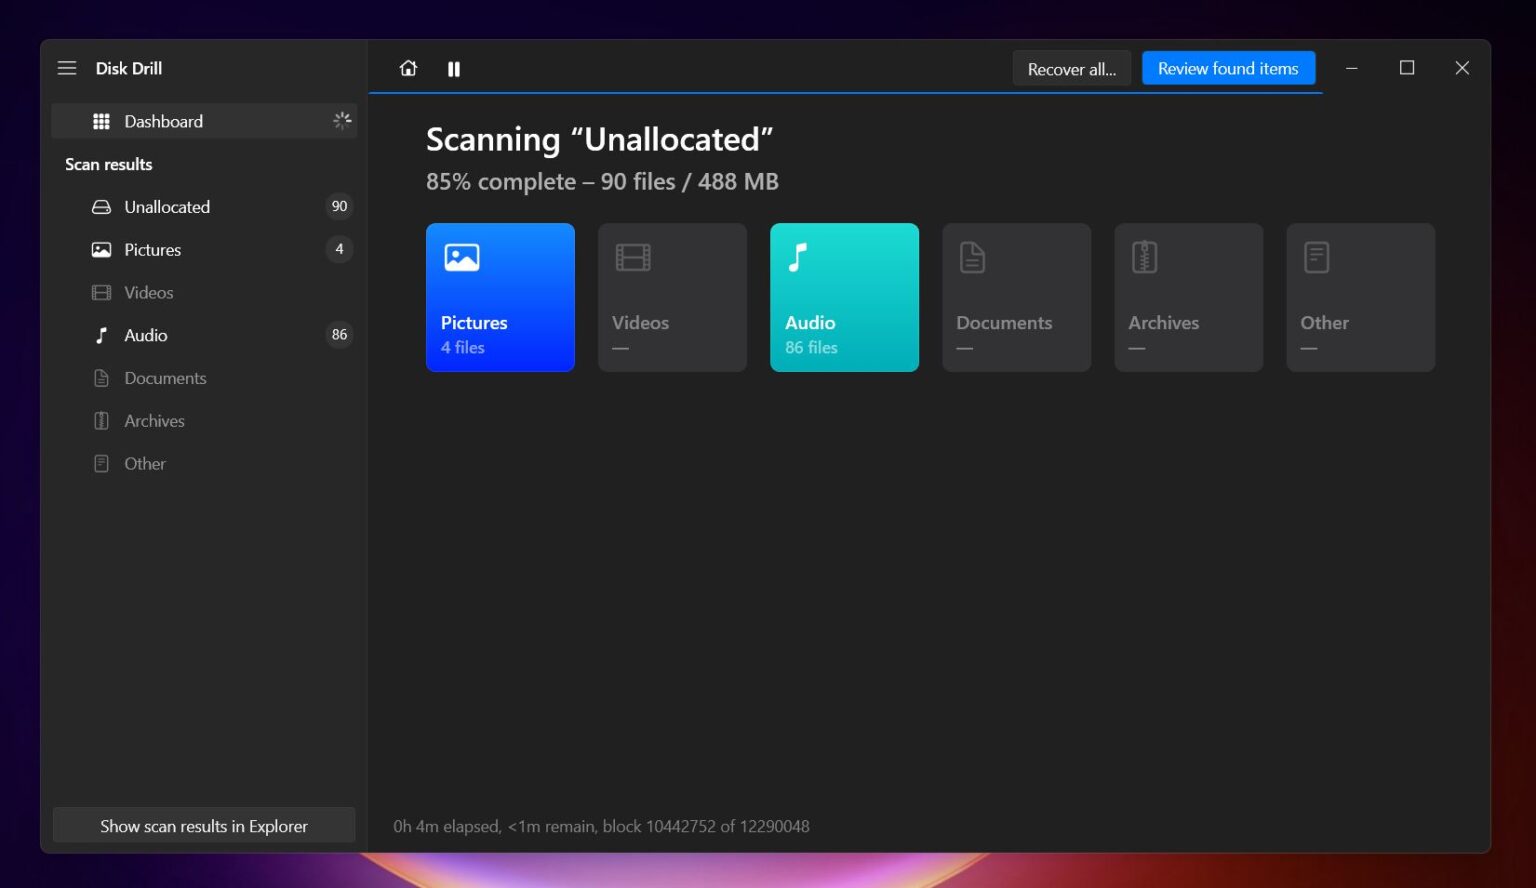Screen dimensions: 1536x888
Task: Open the hamburger menu
Action: point(67,68)
